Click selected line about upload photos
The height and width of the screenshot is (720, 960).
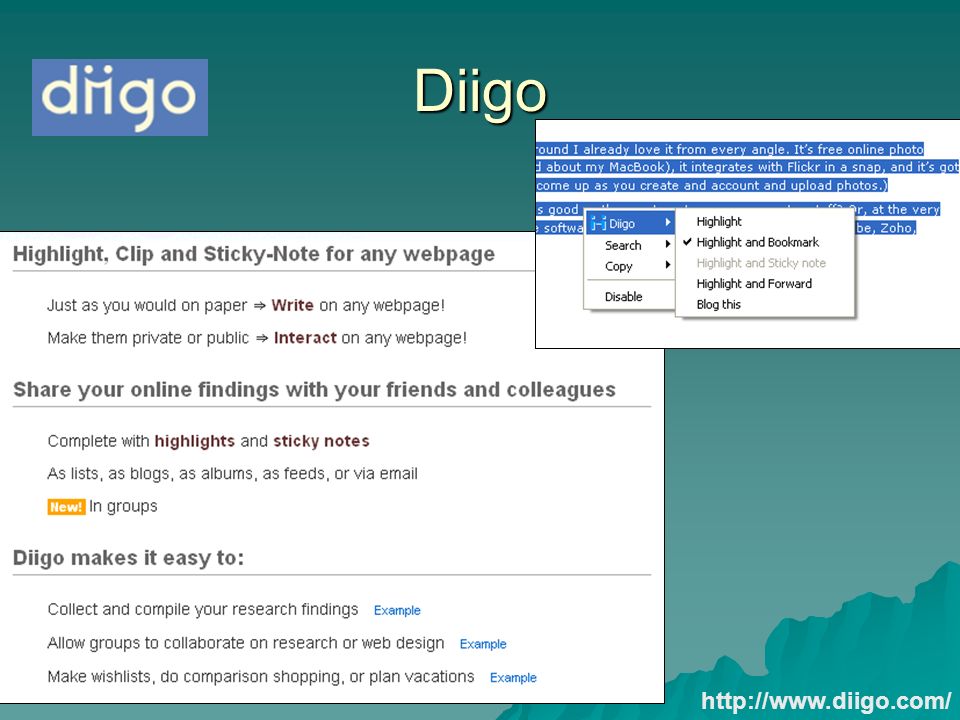712,186
